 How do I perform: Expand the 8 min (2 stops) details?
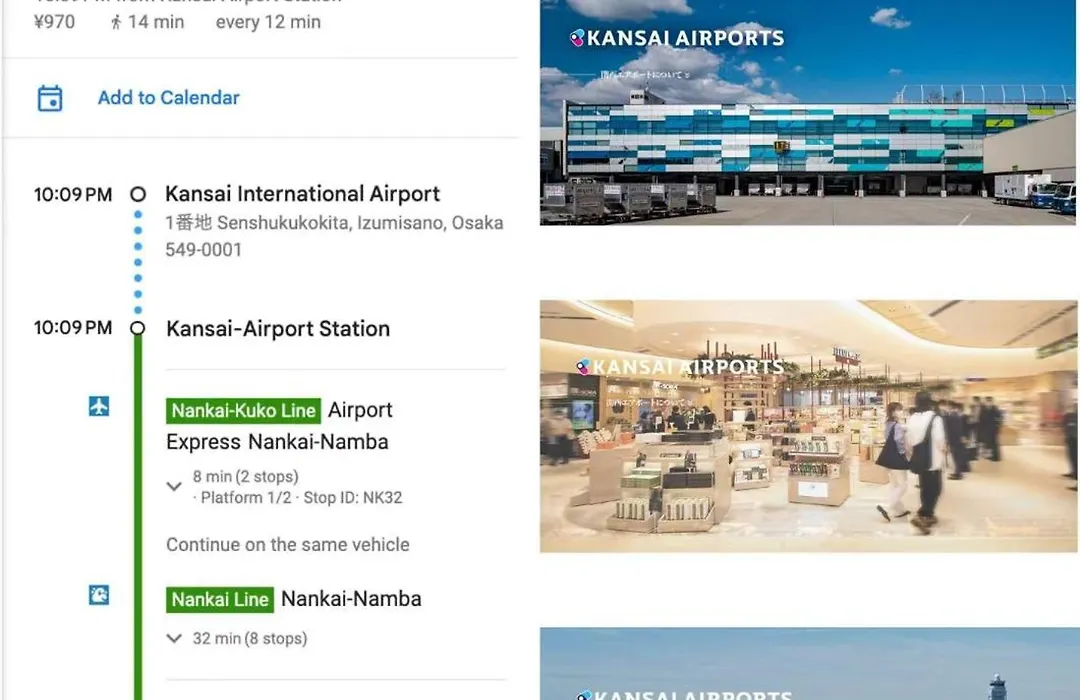pyautogui.click(x=174, y=486)
